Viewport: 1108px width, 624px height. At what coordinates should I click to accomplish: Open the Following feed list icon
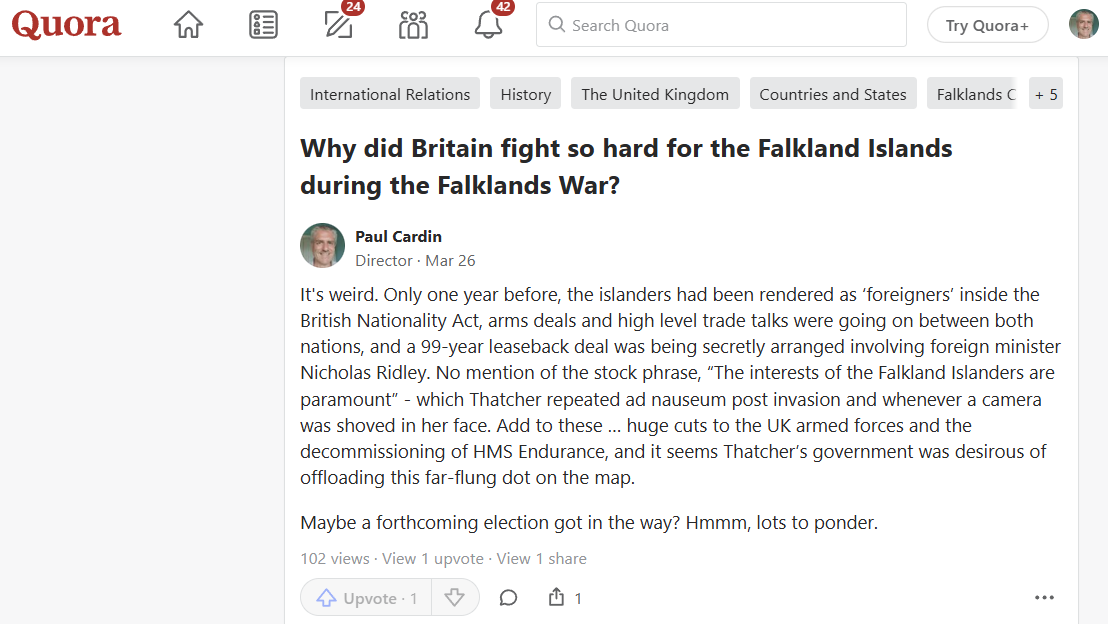click(x=263, y=25)
